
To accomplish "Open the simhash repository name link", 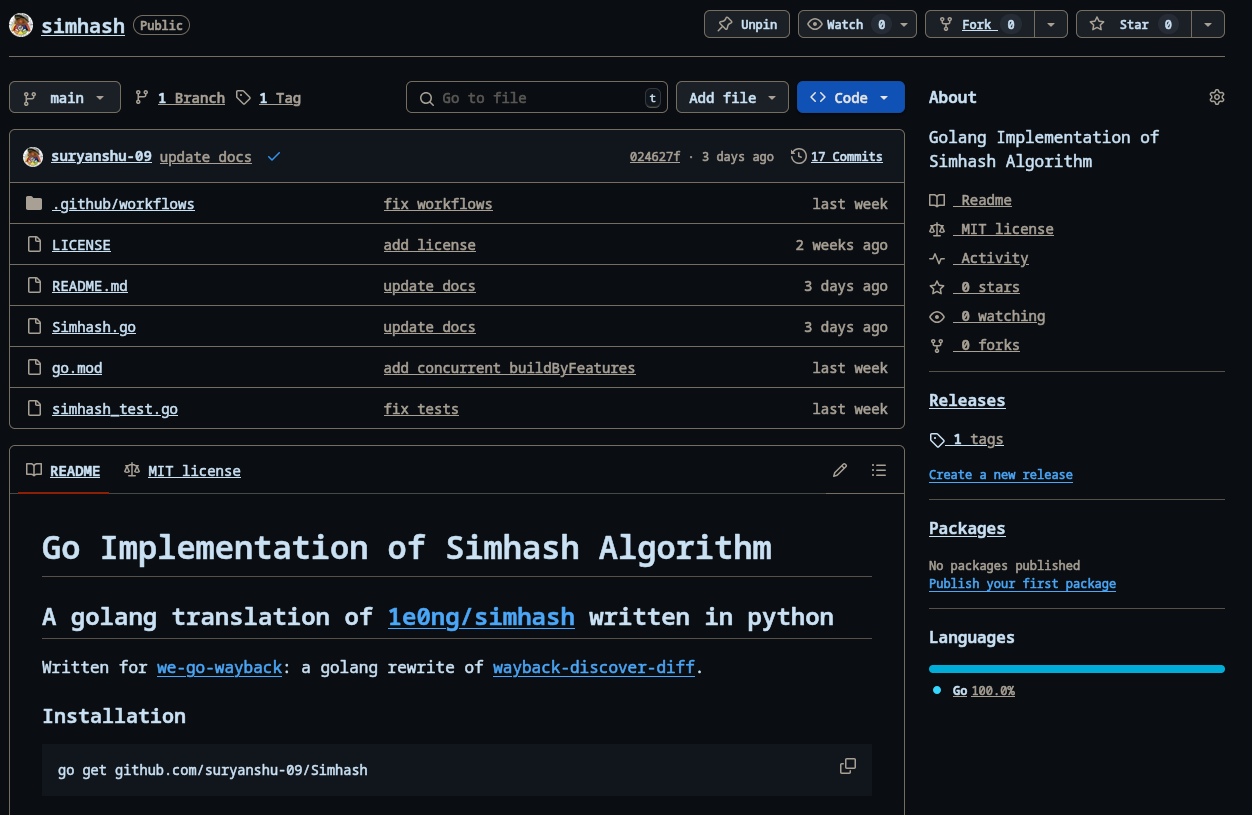I will click(83, 26).
